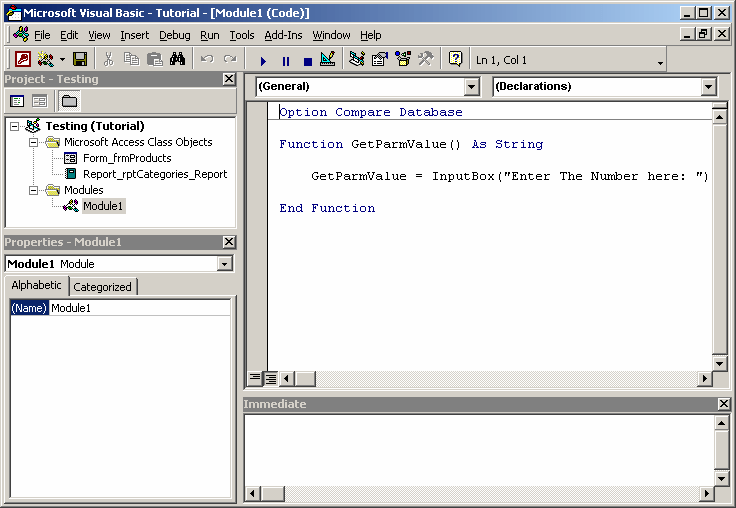736x508 pixels.
Task: Click the Cut scissors icon
Action: 108,60
